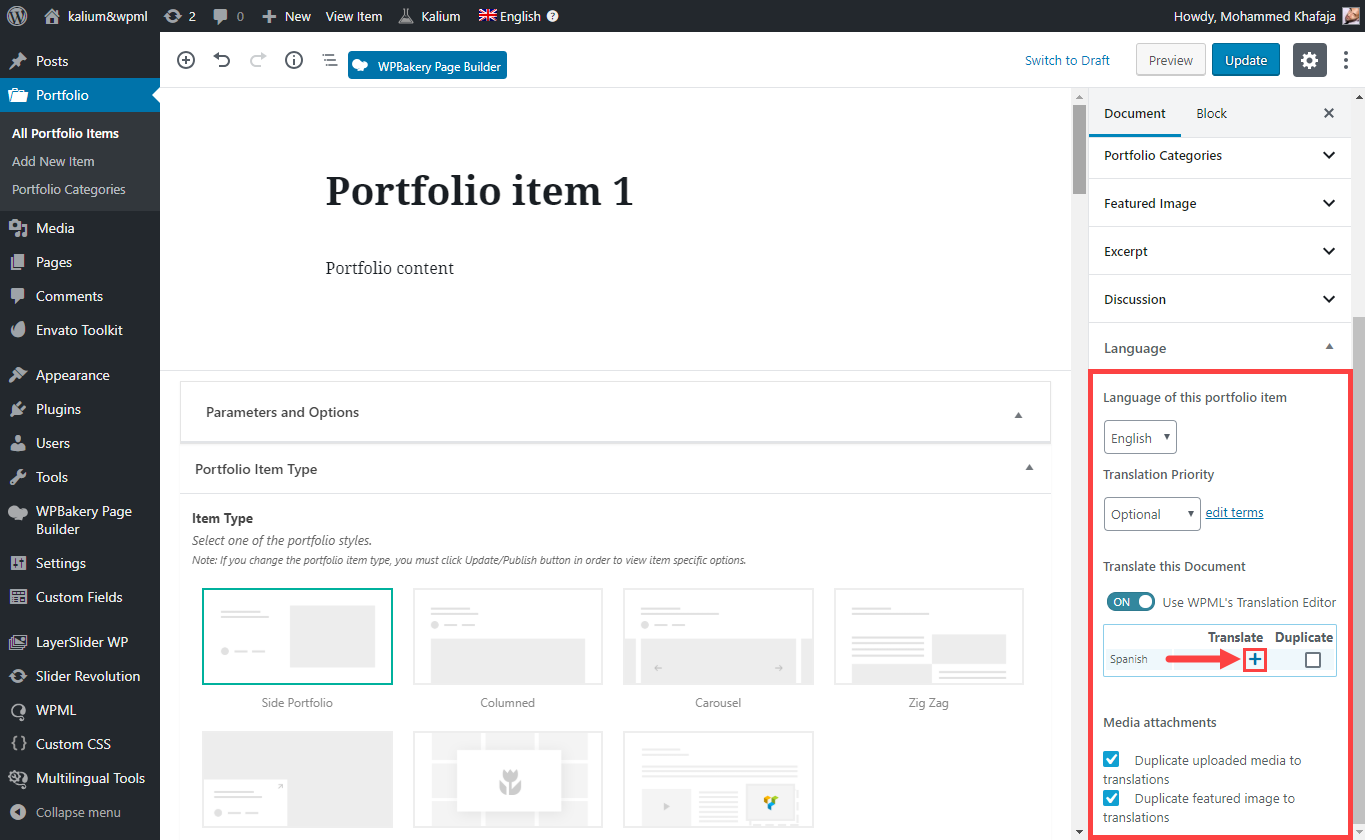Open the Appearance menu icon
1365x840 pixels.
(x=18, y=375)
